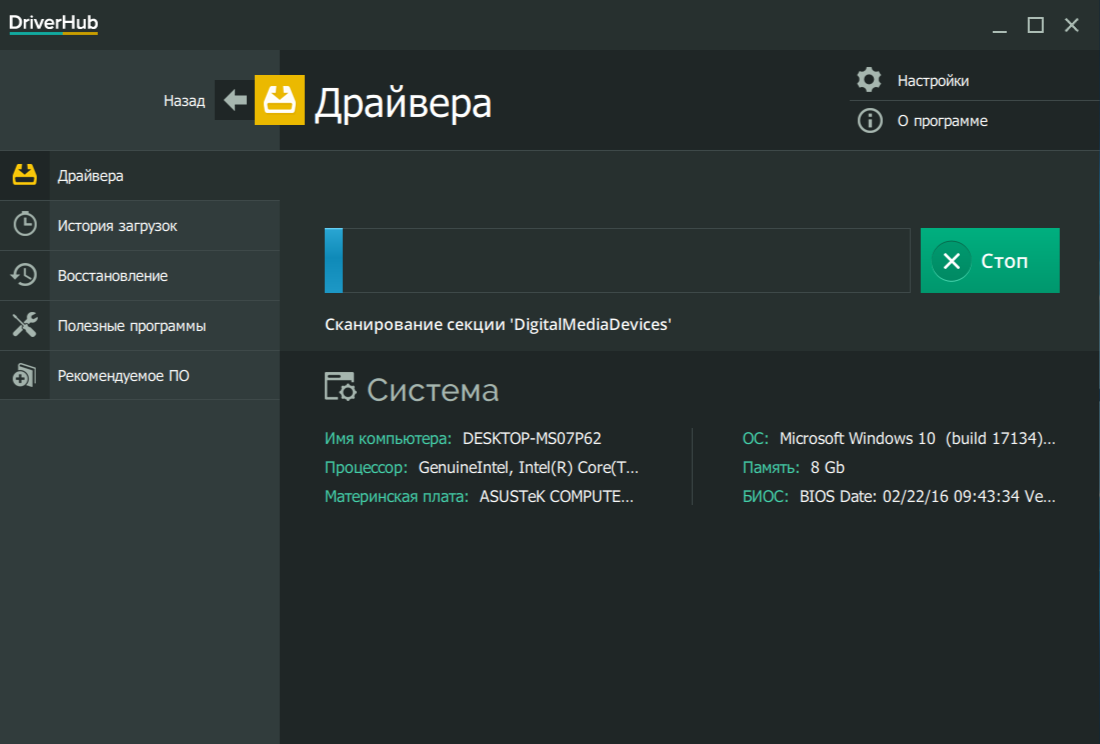1100x744 pixels.
Task: Click the Рекомендуемое ПО icon
Action: pyautogui.click(x=25, y=375)
